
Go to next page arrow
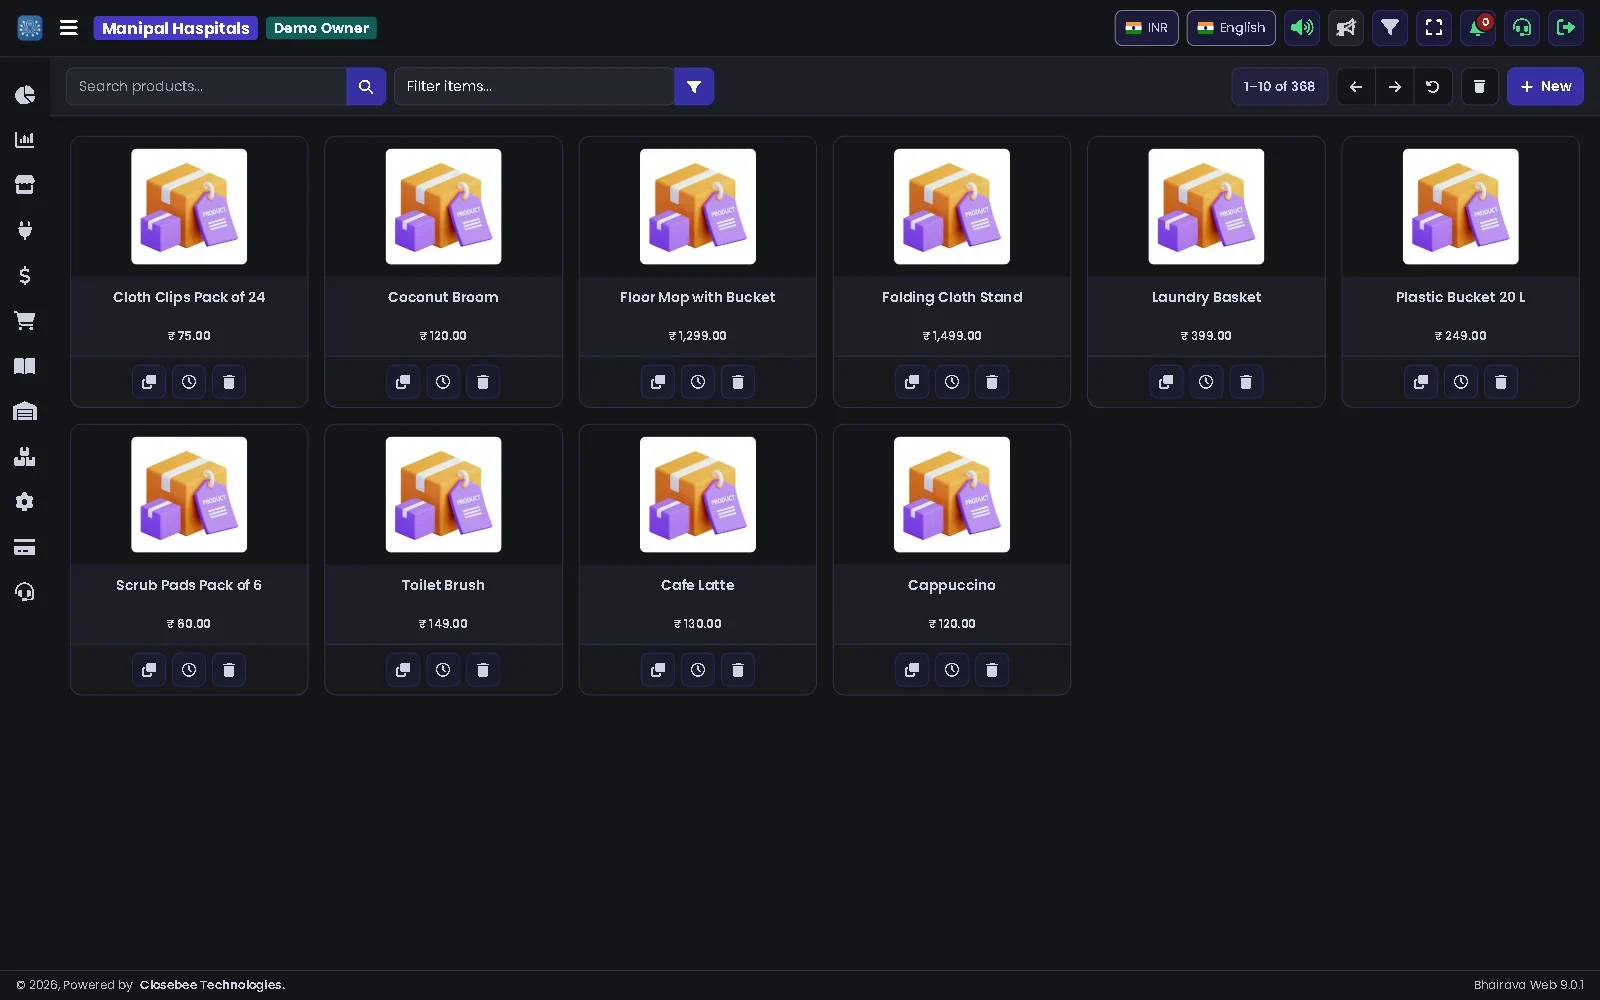[1395, 87]
